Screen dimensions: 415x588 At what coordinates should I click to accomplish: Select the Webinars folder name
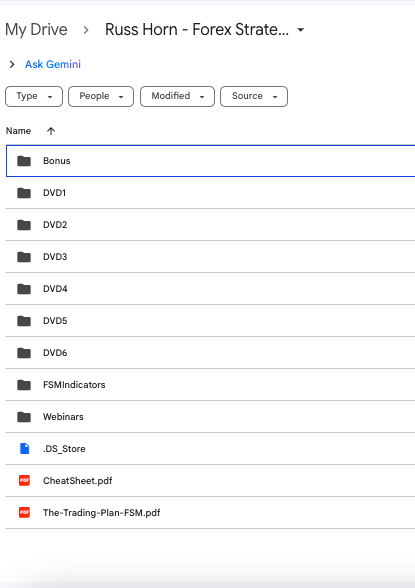tap(63, 417)
